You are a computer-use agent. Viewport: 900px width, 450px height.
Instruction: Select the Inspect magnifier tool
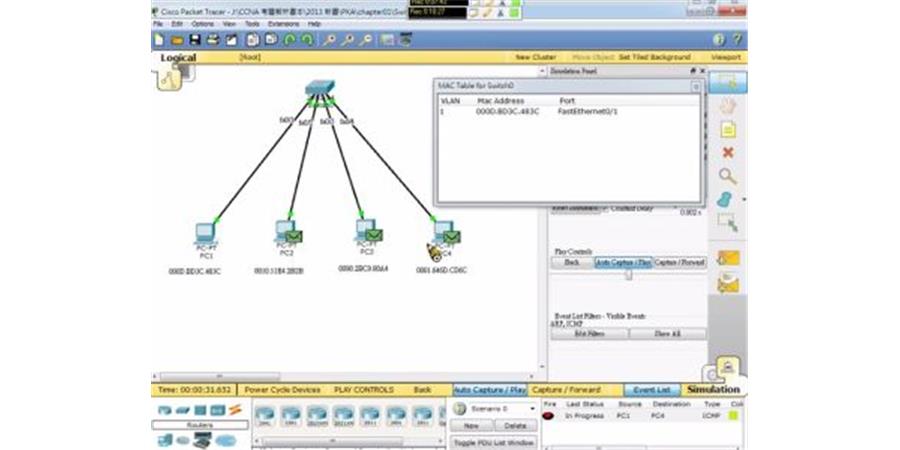[x=727, y=176]
